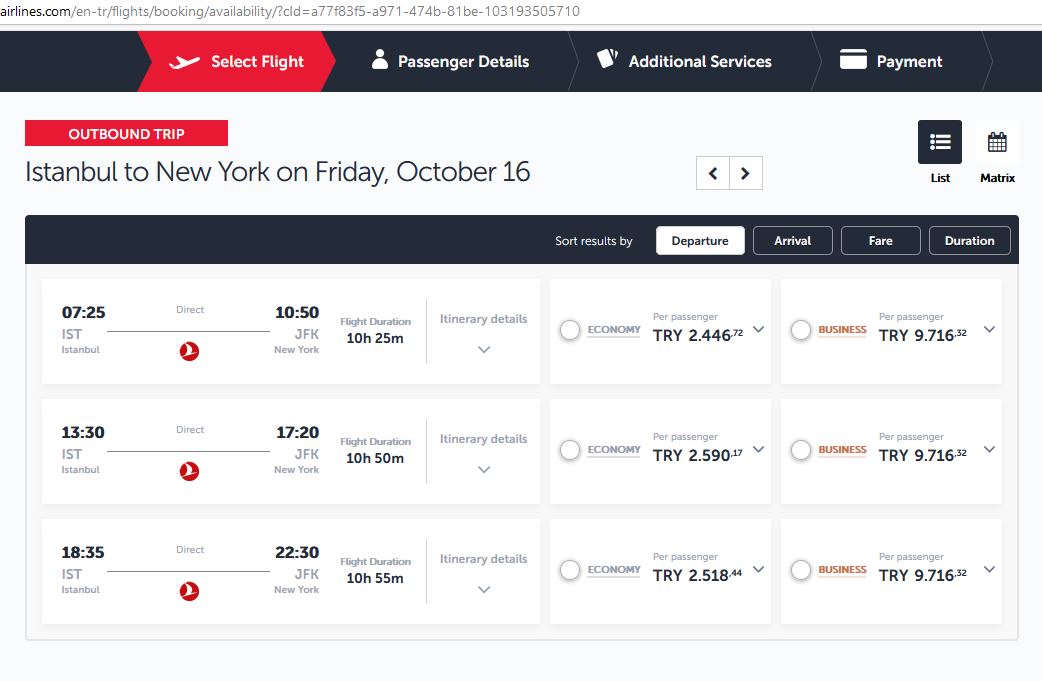The image size is (1042, 681).
Task: Expand Economy TRY 2.590 fare options
Action: pyautogui.click(x=758, y=449)
